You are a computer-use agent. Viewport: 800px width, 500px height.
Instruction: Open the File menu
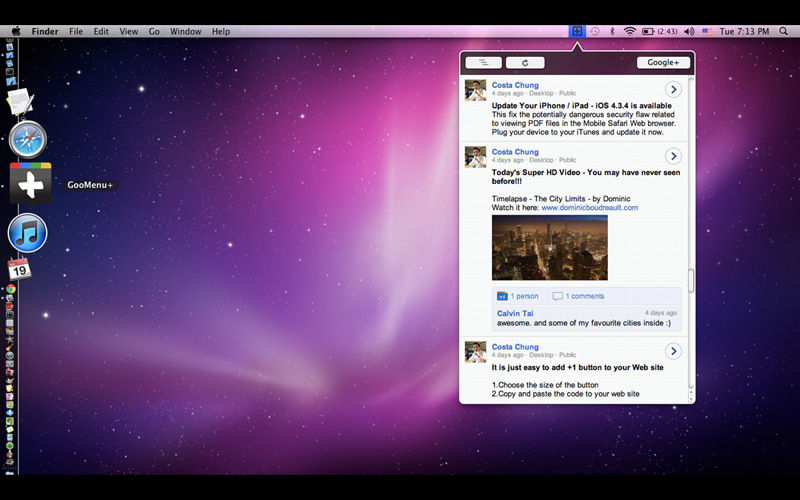76,31
